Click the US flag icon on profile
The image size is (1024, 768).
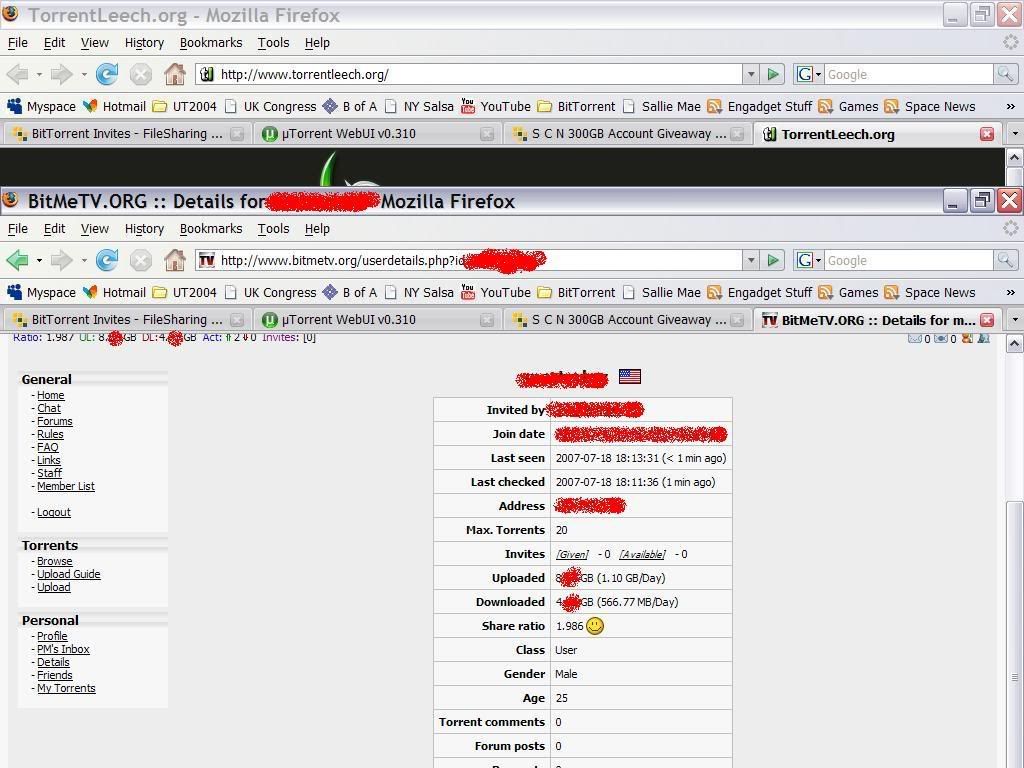click(630, 376)
